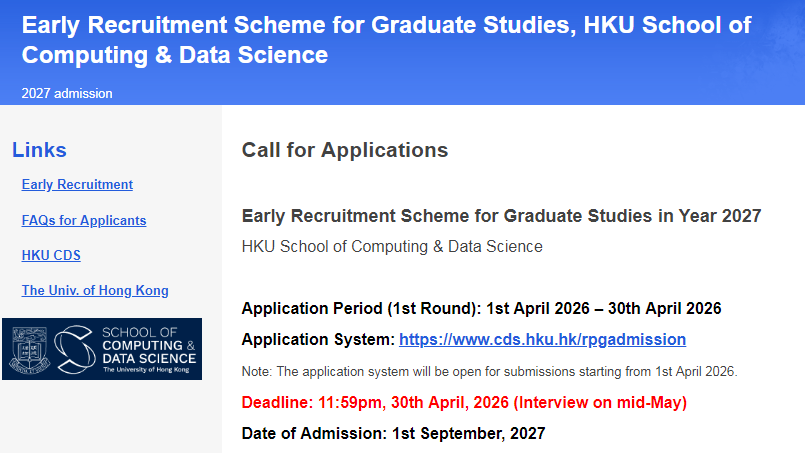Click the interlocking circles CDS logo icon

(x=73, y=349)
